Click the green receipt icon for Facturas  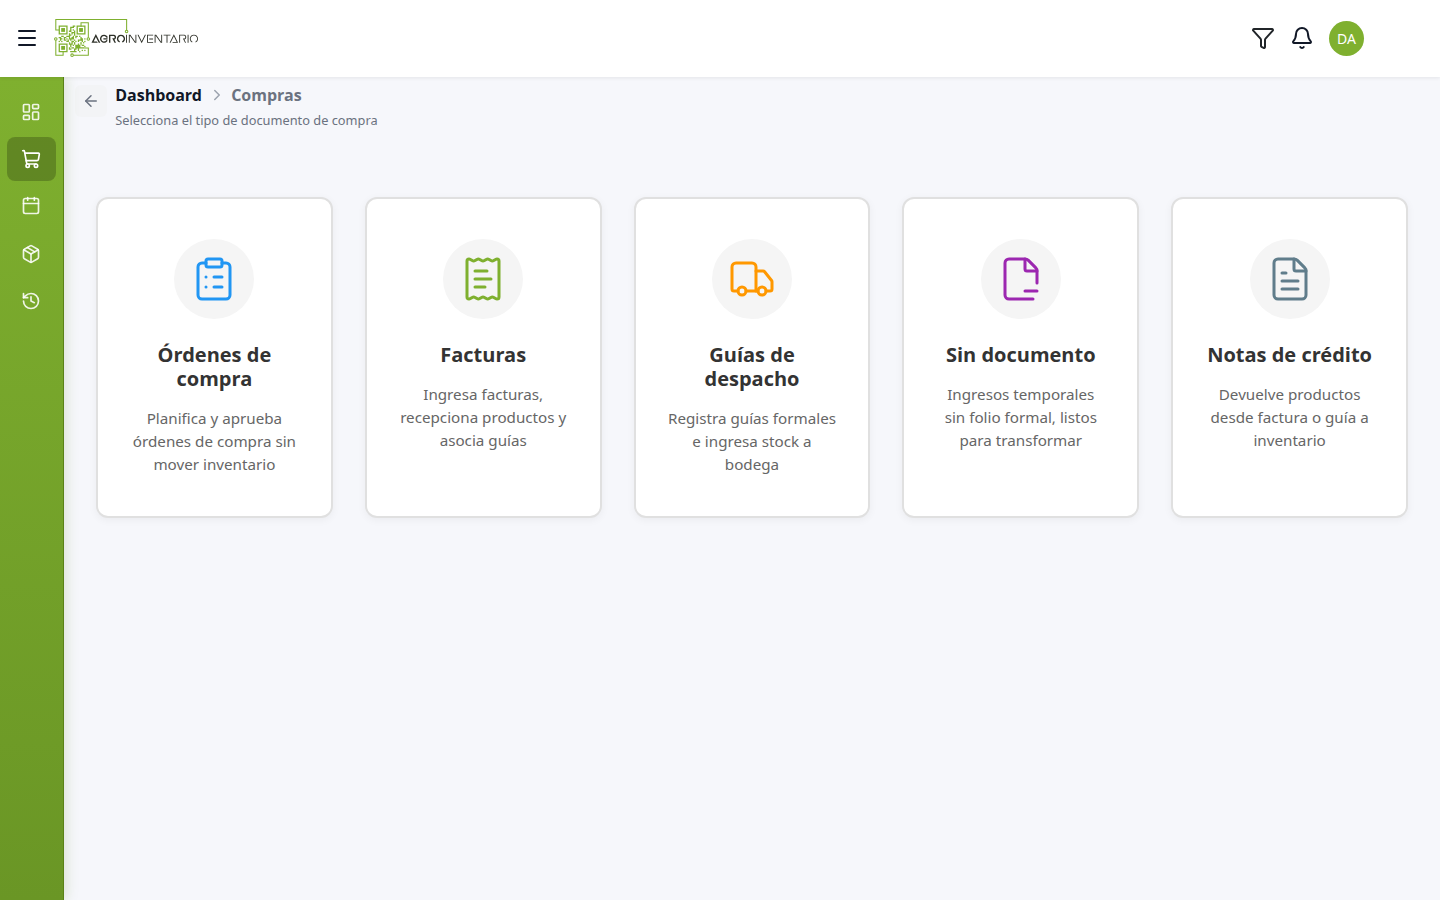point(483,279)
